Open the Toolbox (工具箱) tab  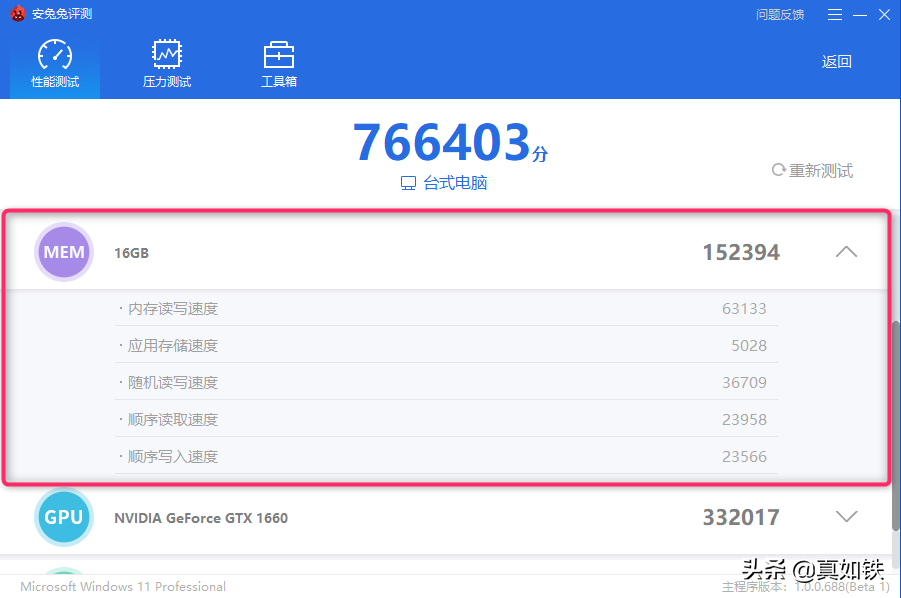(x=278, y=64)
